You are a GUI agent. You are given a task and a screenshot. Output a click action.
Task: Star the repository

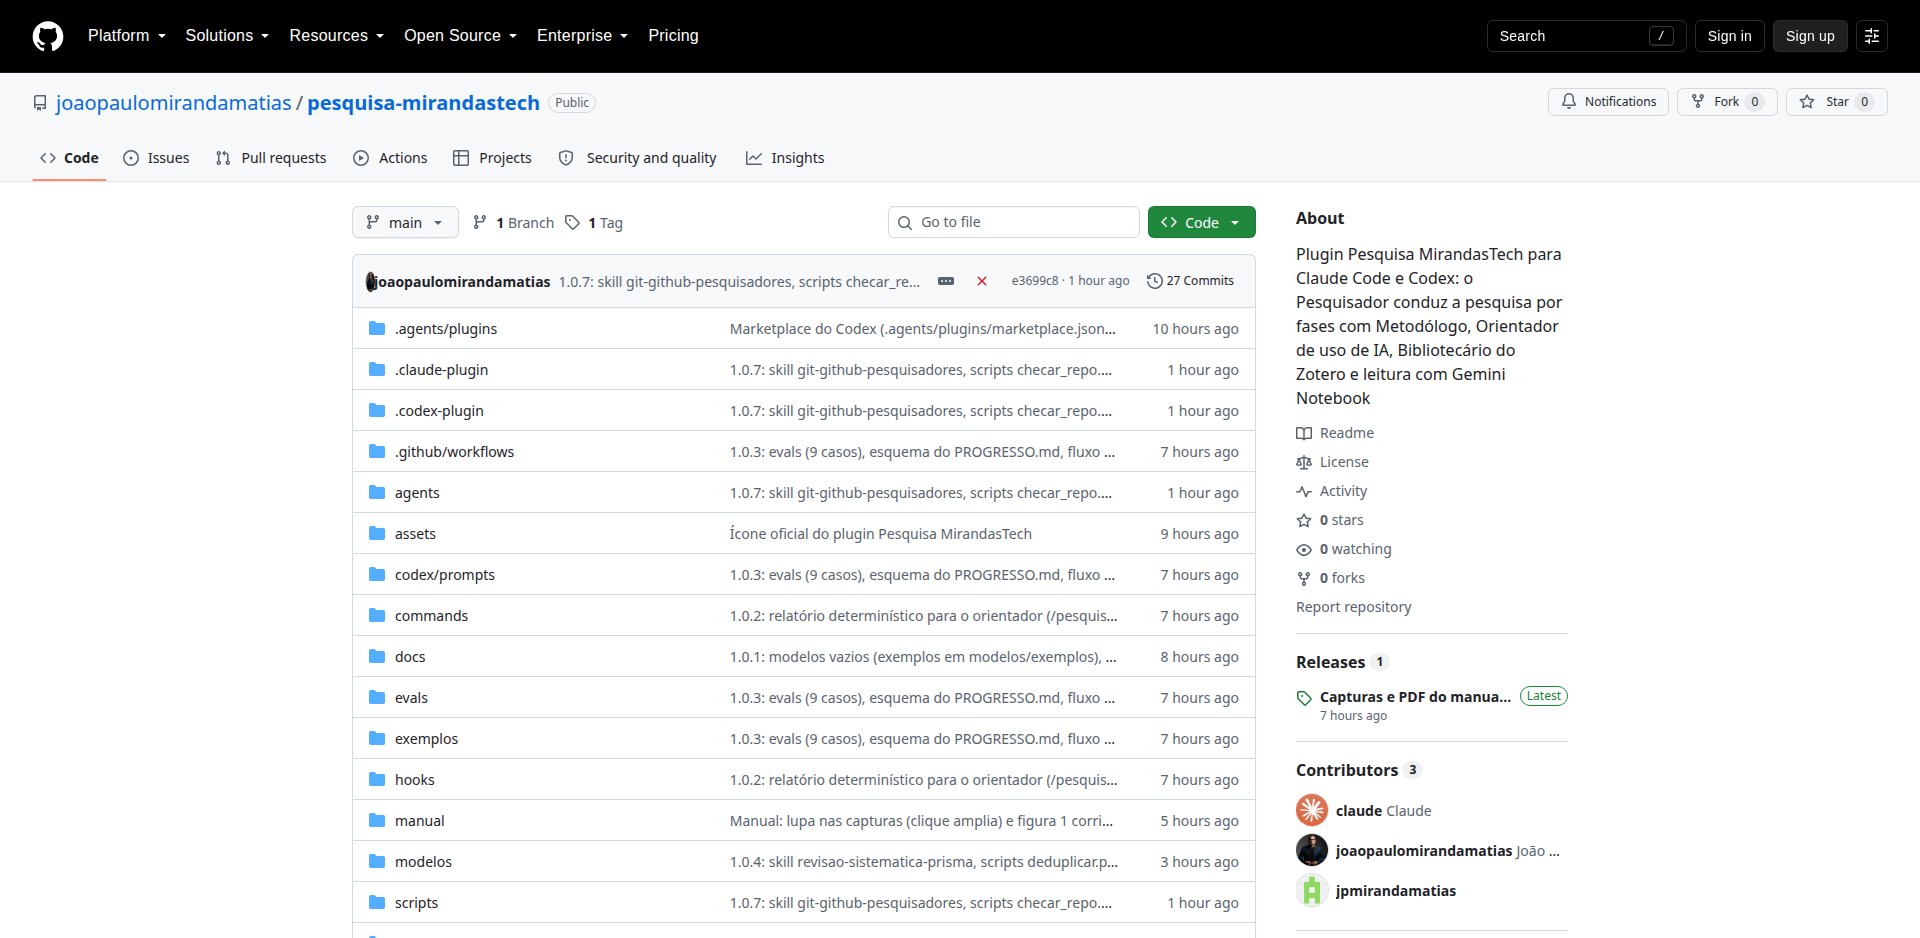coord(1836,102)
